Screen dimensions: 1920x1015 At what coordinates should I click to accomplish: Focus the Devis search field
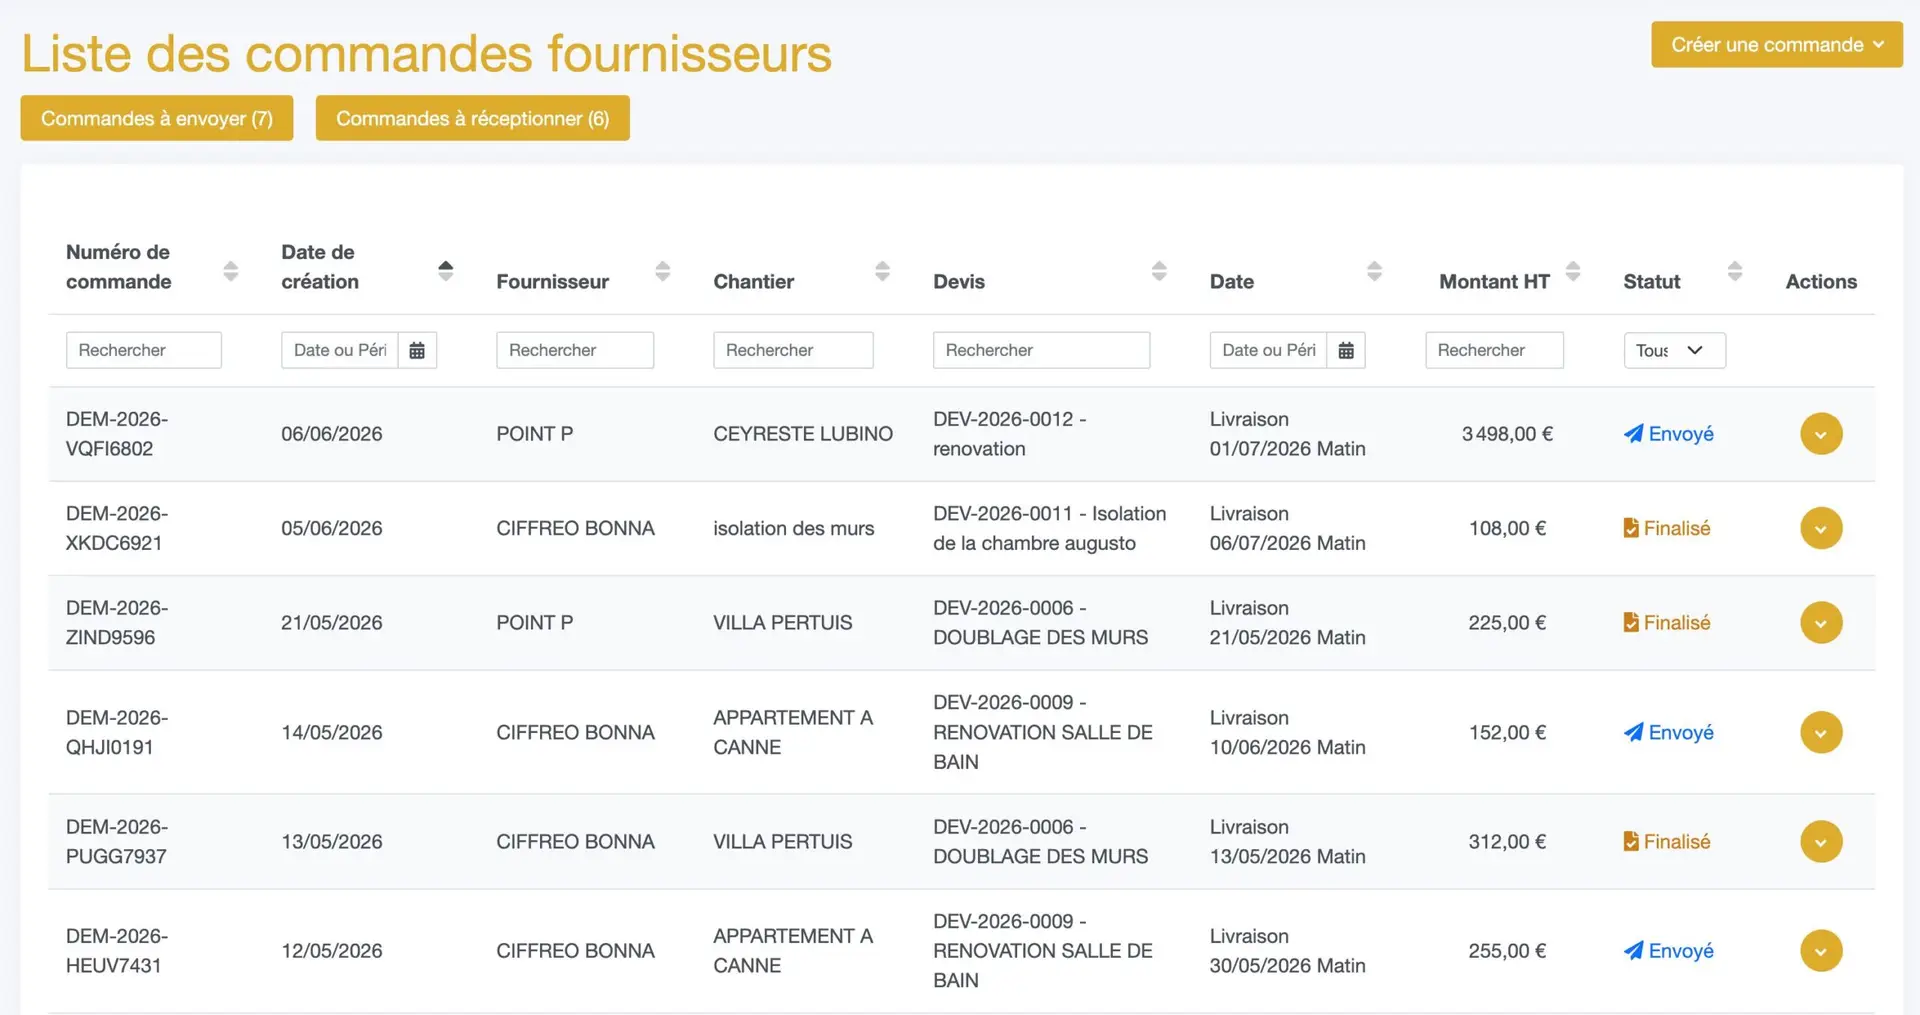click(1041, 350)
